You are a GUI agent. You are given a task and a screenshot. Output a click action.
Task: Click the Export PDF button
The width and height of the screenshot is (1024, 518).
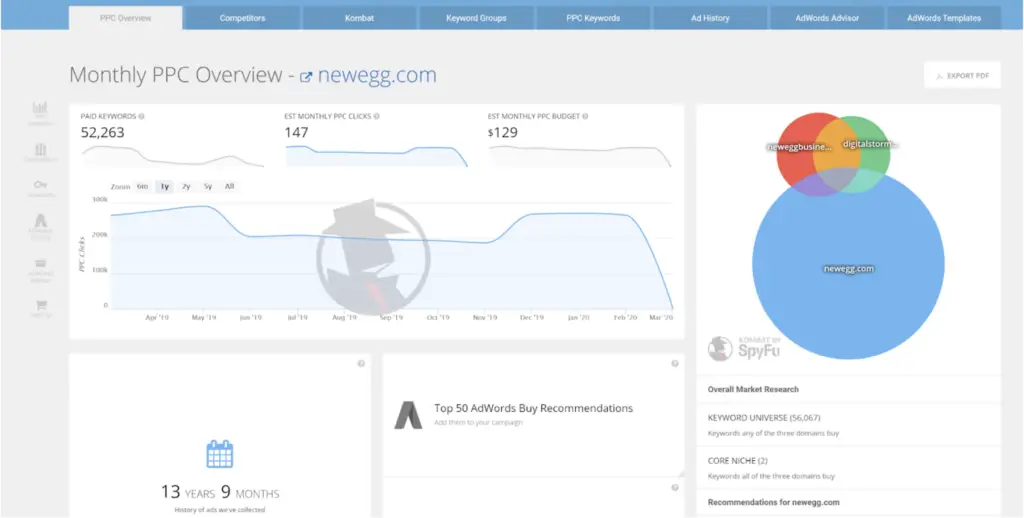(961, 76)
